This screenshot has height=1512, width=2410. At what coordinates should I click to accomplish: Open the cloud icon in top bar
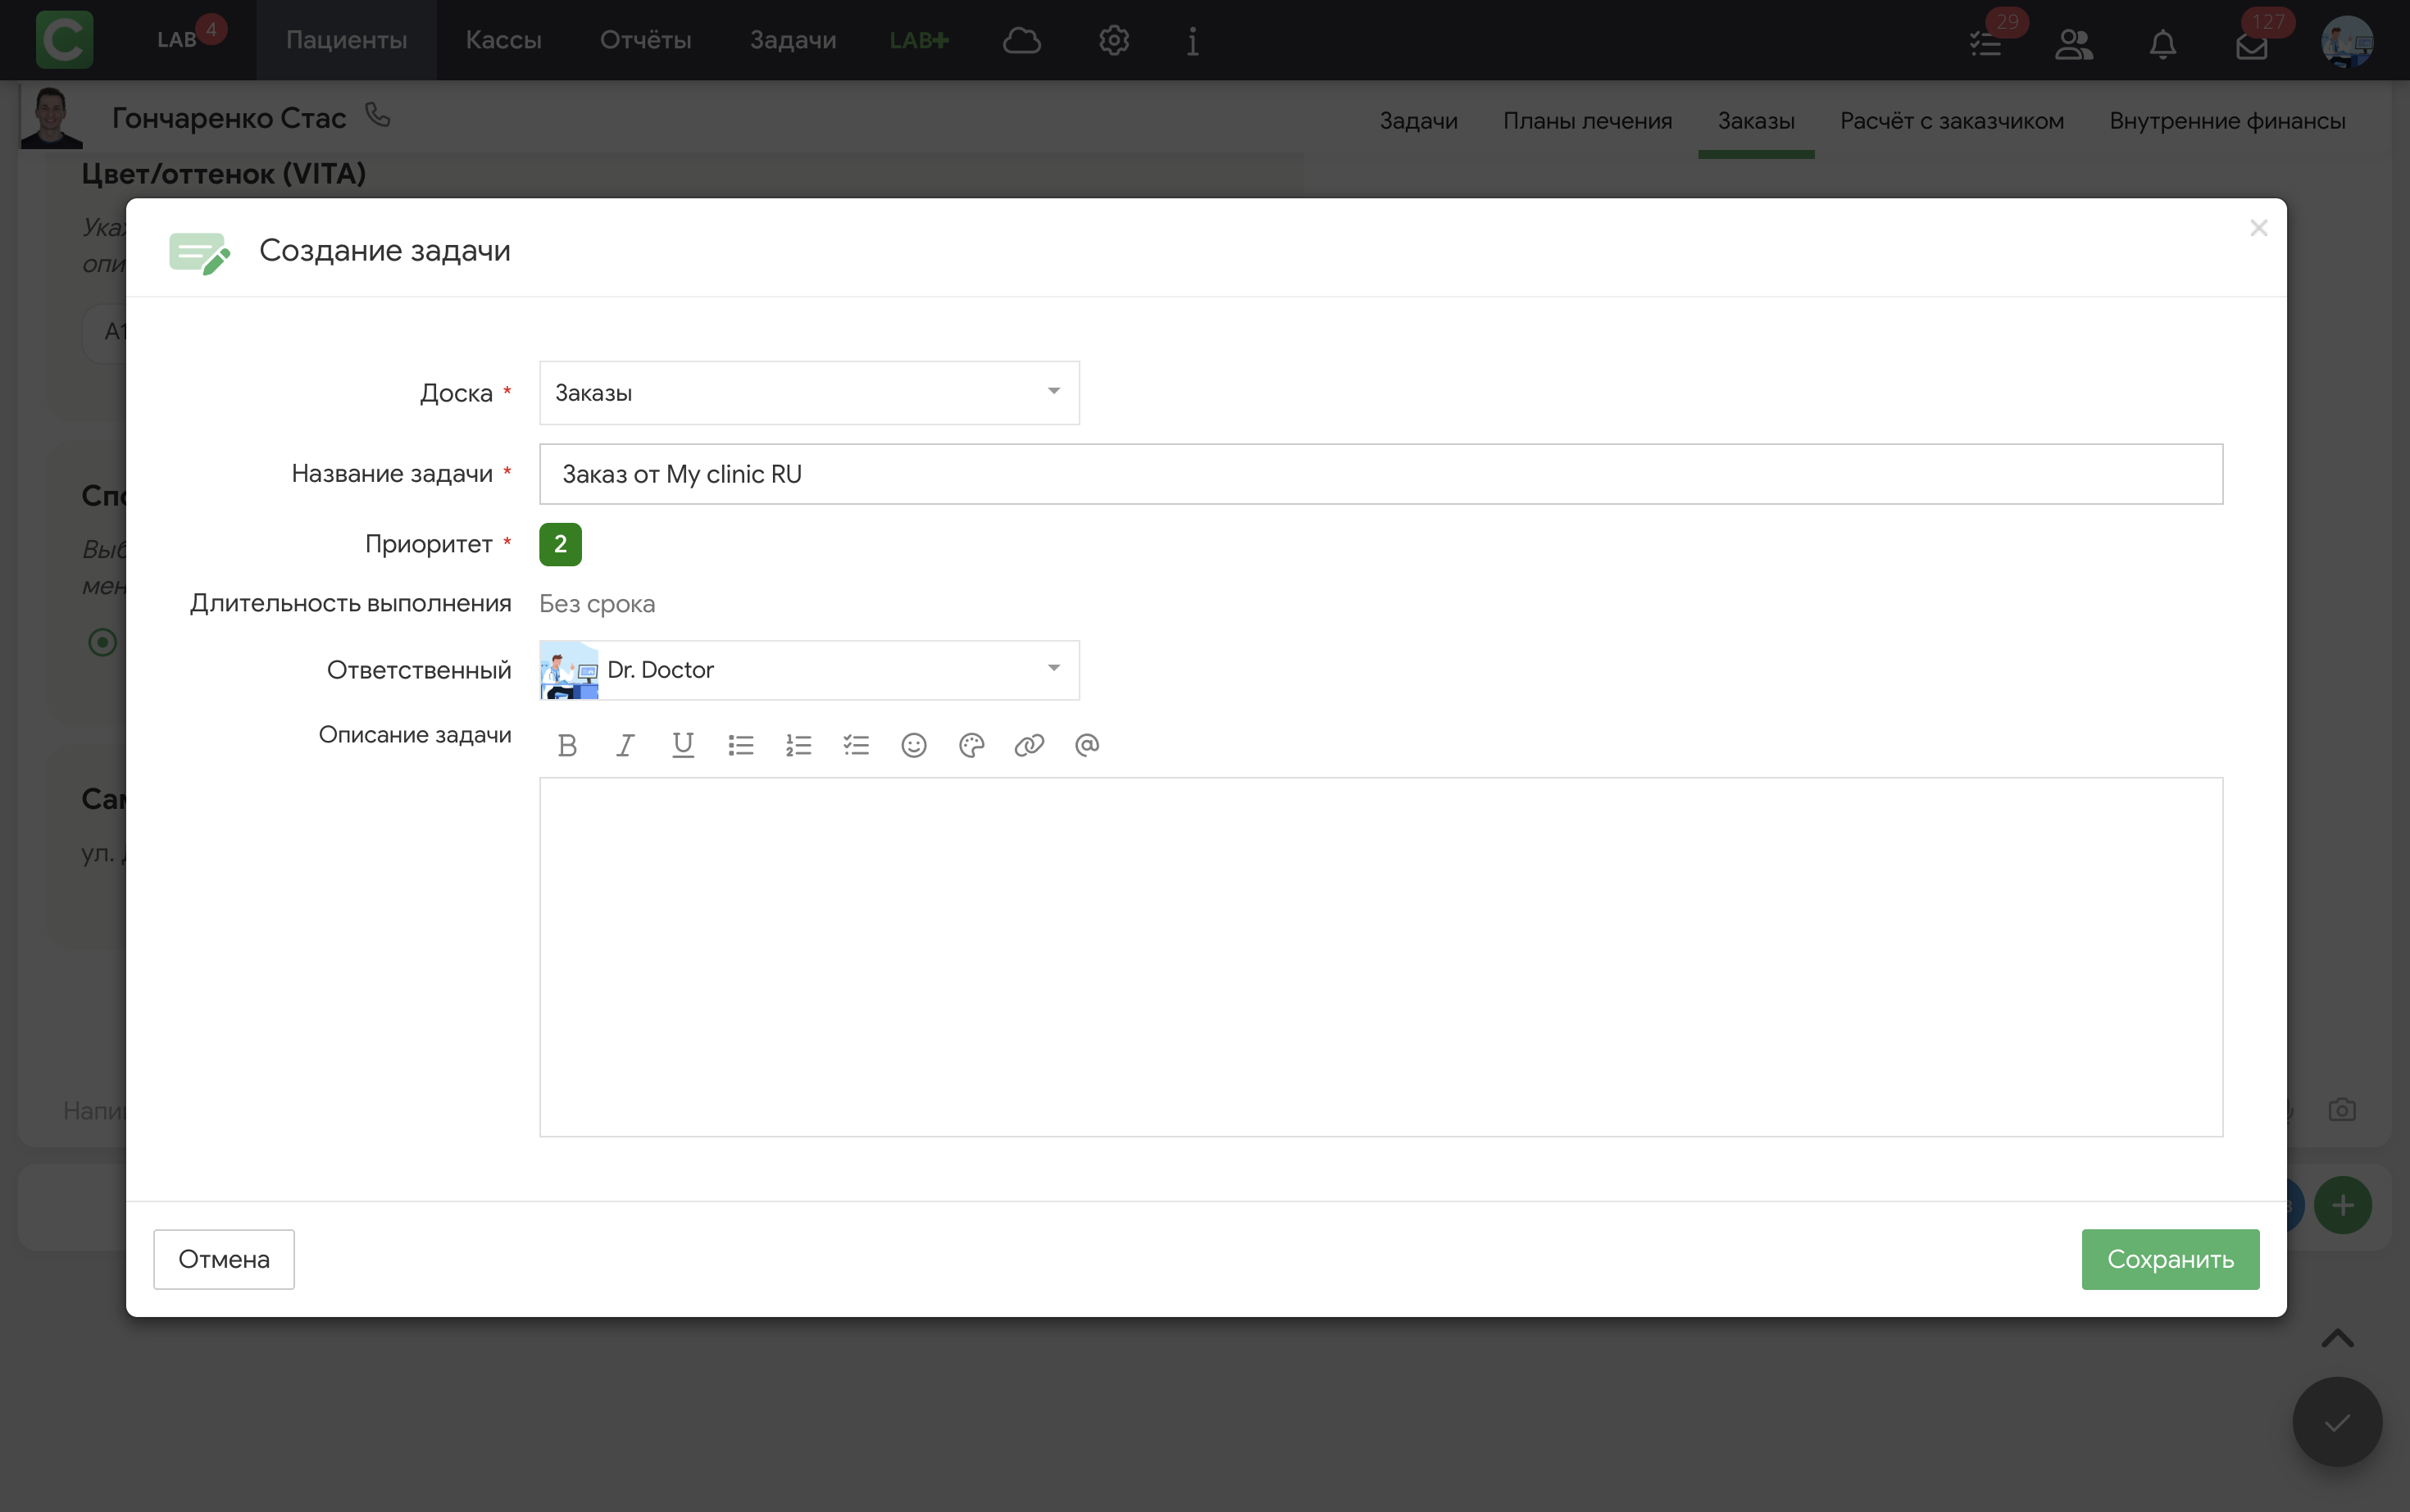point(1022,40)
